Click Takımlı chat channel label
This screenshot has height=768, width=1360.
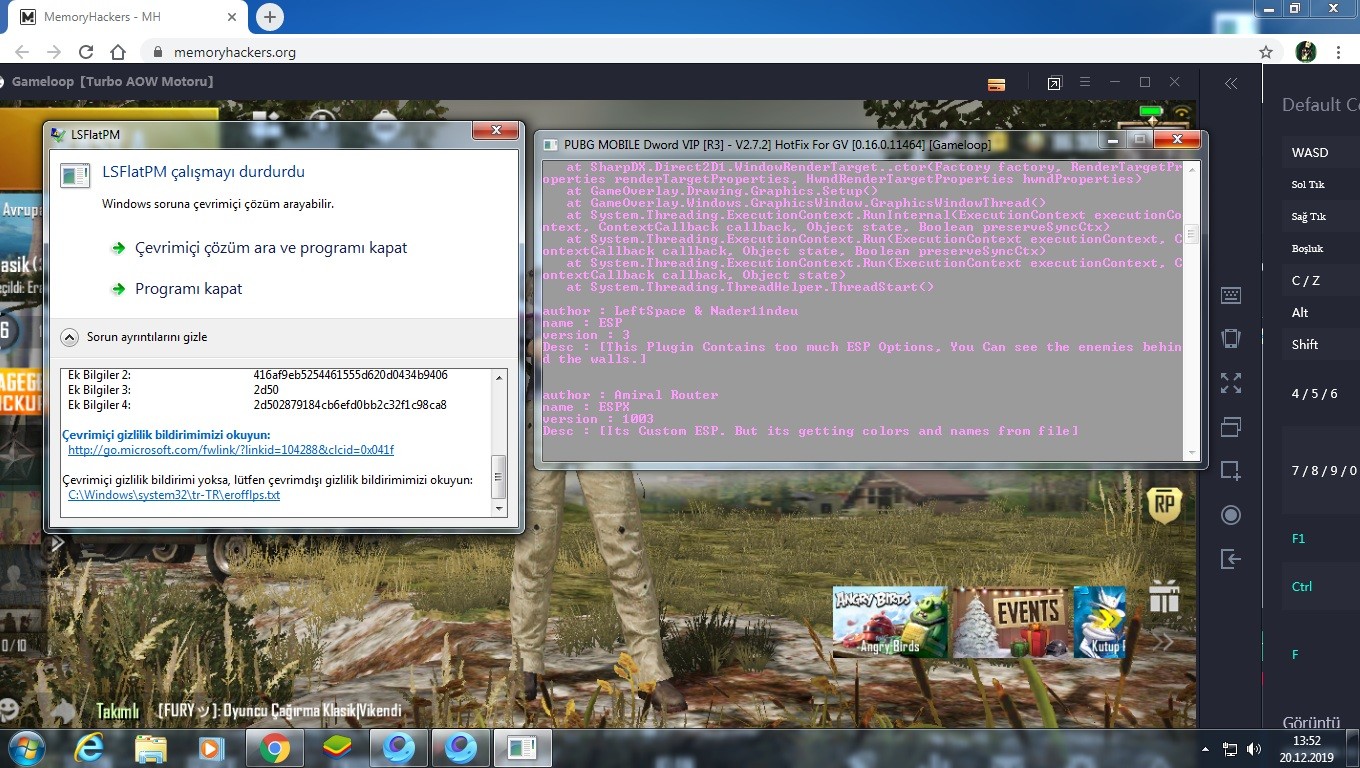(x=117, y=711)
